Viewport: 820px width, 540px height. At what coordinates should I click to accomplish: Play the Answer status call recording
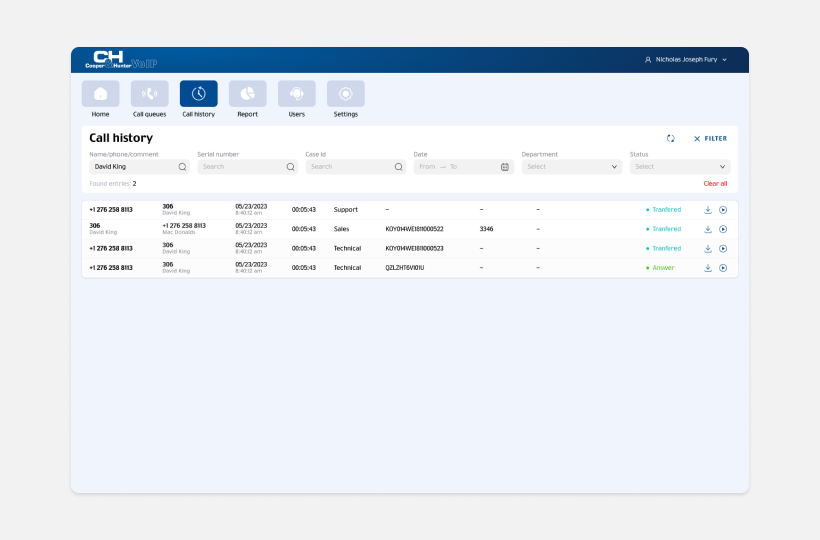(723, 268)
